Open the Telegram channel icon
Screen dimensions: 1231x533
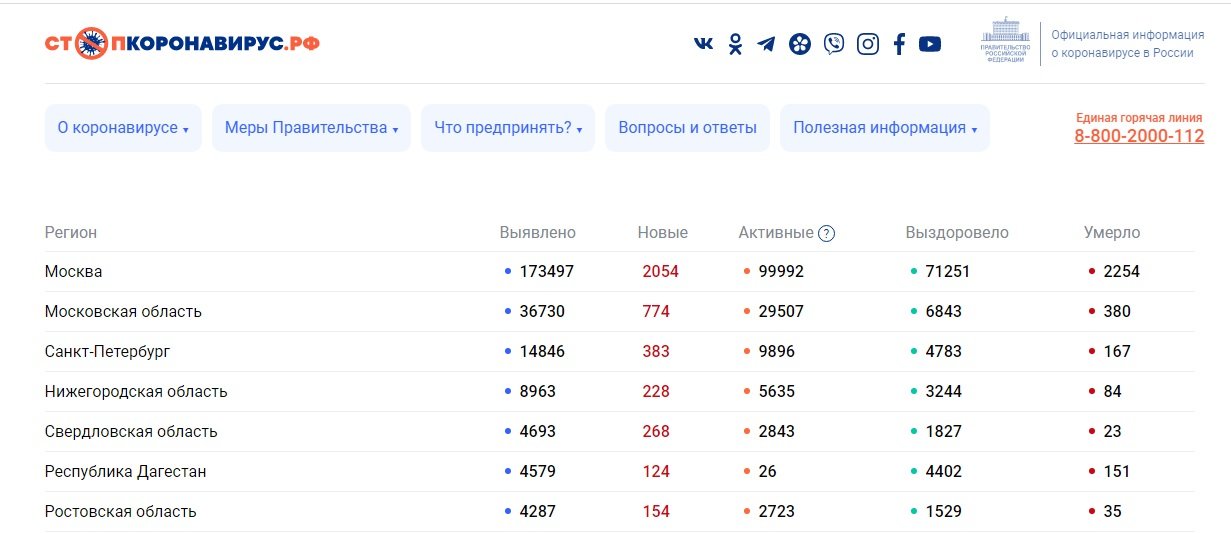pyautogui.click(x=767, y=44)
